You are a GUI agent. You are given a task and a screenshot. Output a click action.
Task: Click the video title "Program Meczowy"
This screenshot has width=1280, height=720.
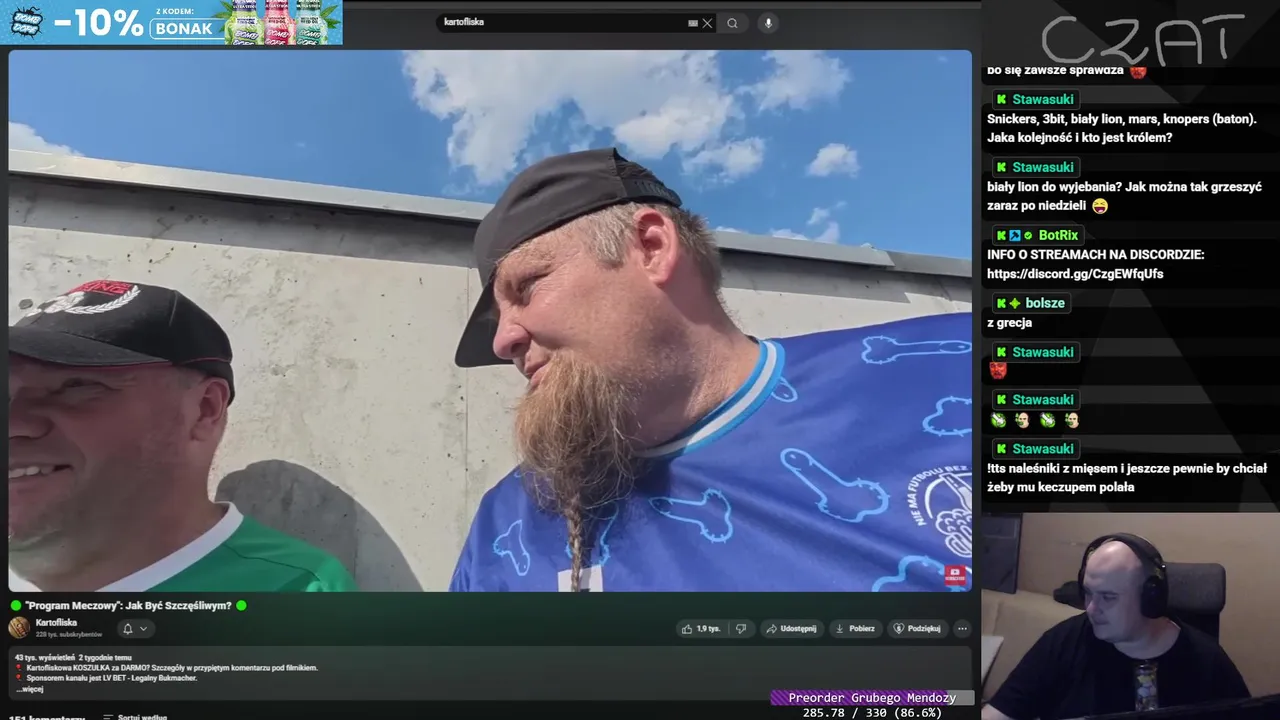[128, 605]
